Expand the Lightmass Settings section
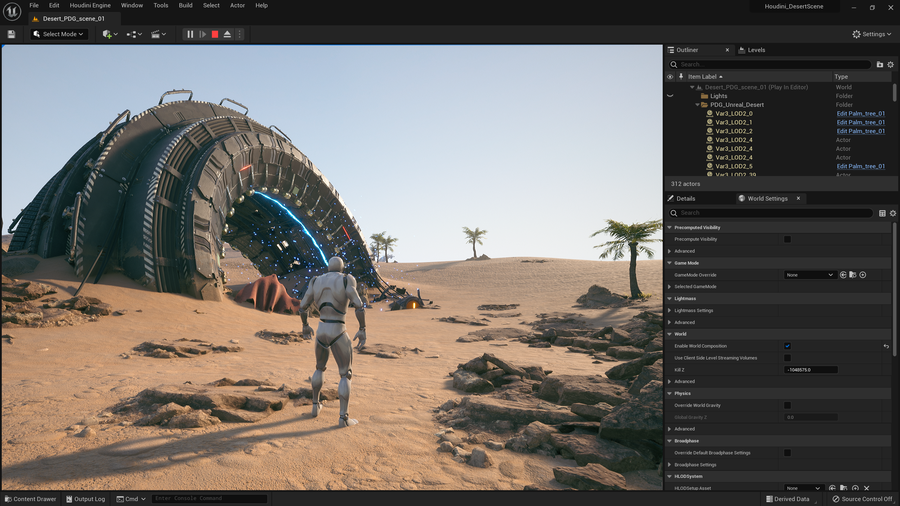This screenshot has width=900, height=506. 670,310
